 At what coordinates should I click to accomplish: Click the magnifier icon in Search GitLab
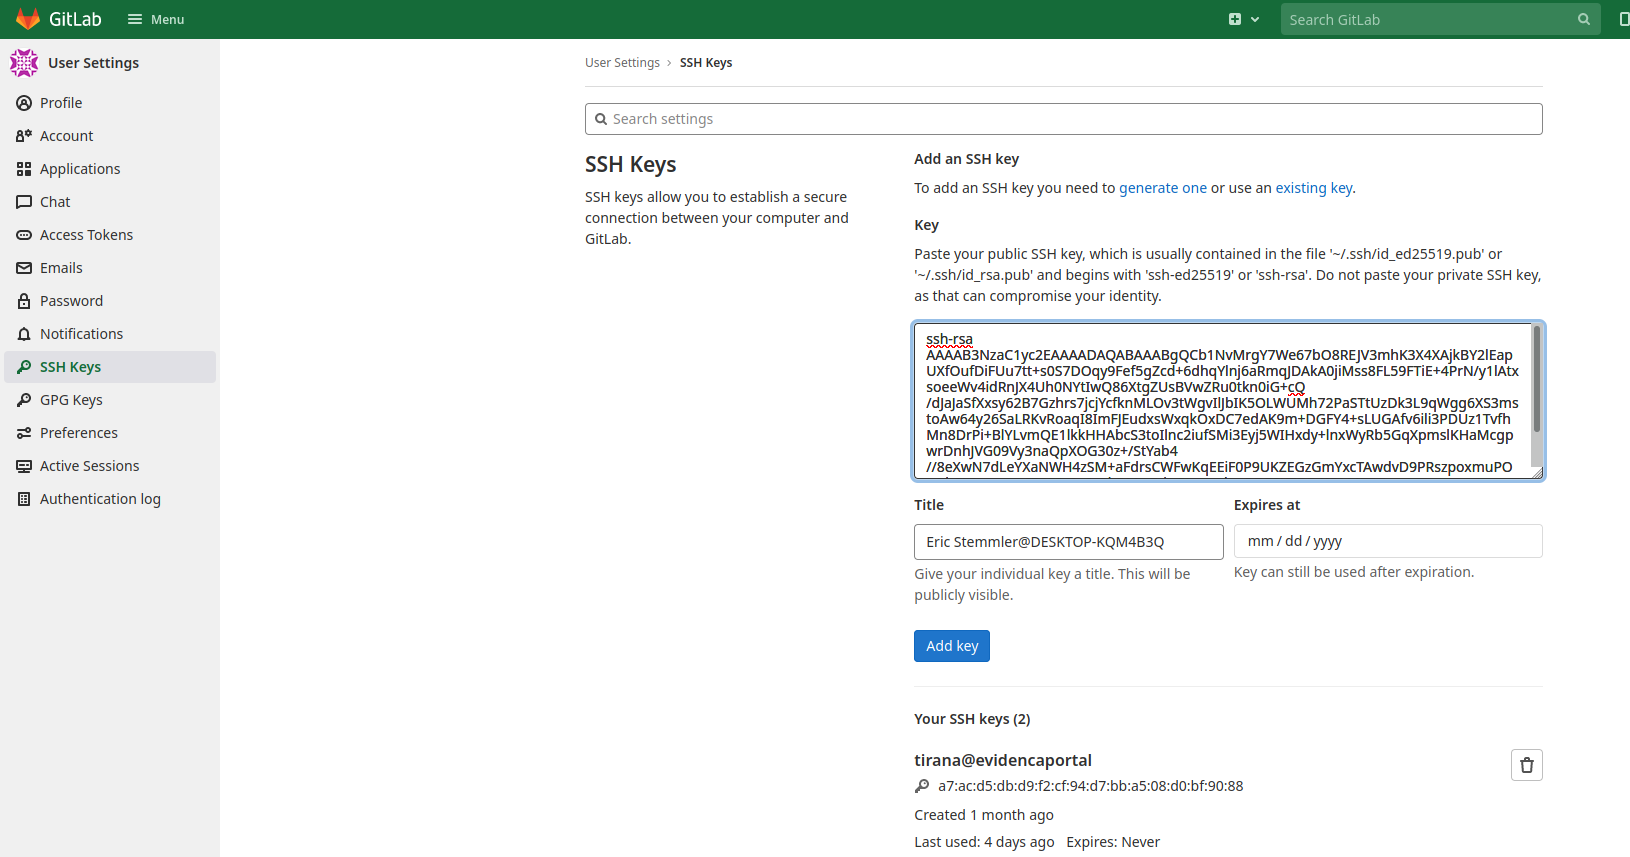(x=1584, y=19)
